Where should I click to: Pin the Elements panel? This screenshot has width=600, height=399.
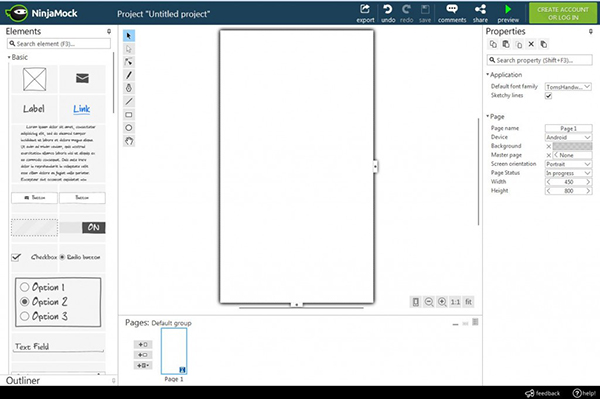[x=109, y=31]
